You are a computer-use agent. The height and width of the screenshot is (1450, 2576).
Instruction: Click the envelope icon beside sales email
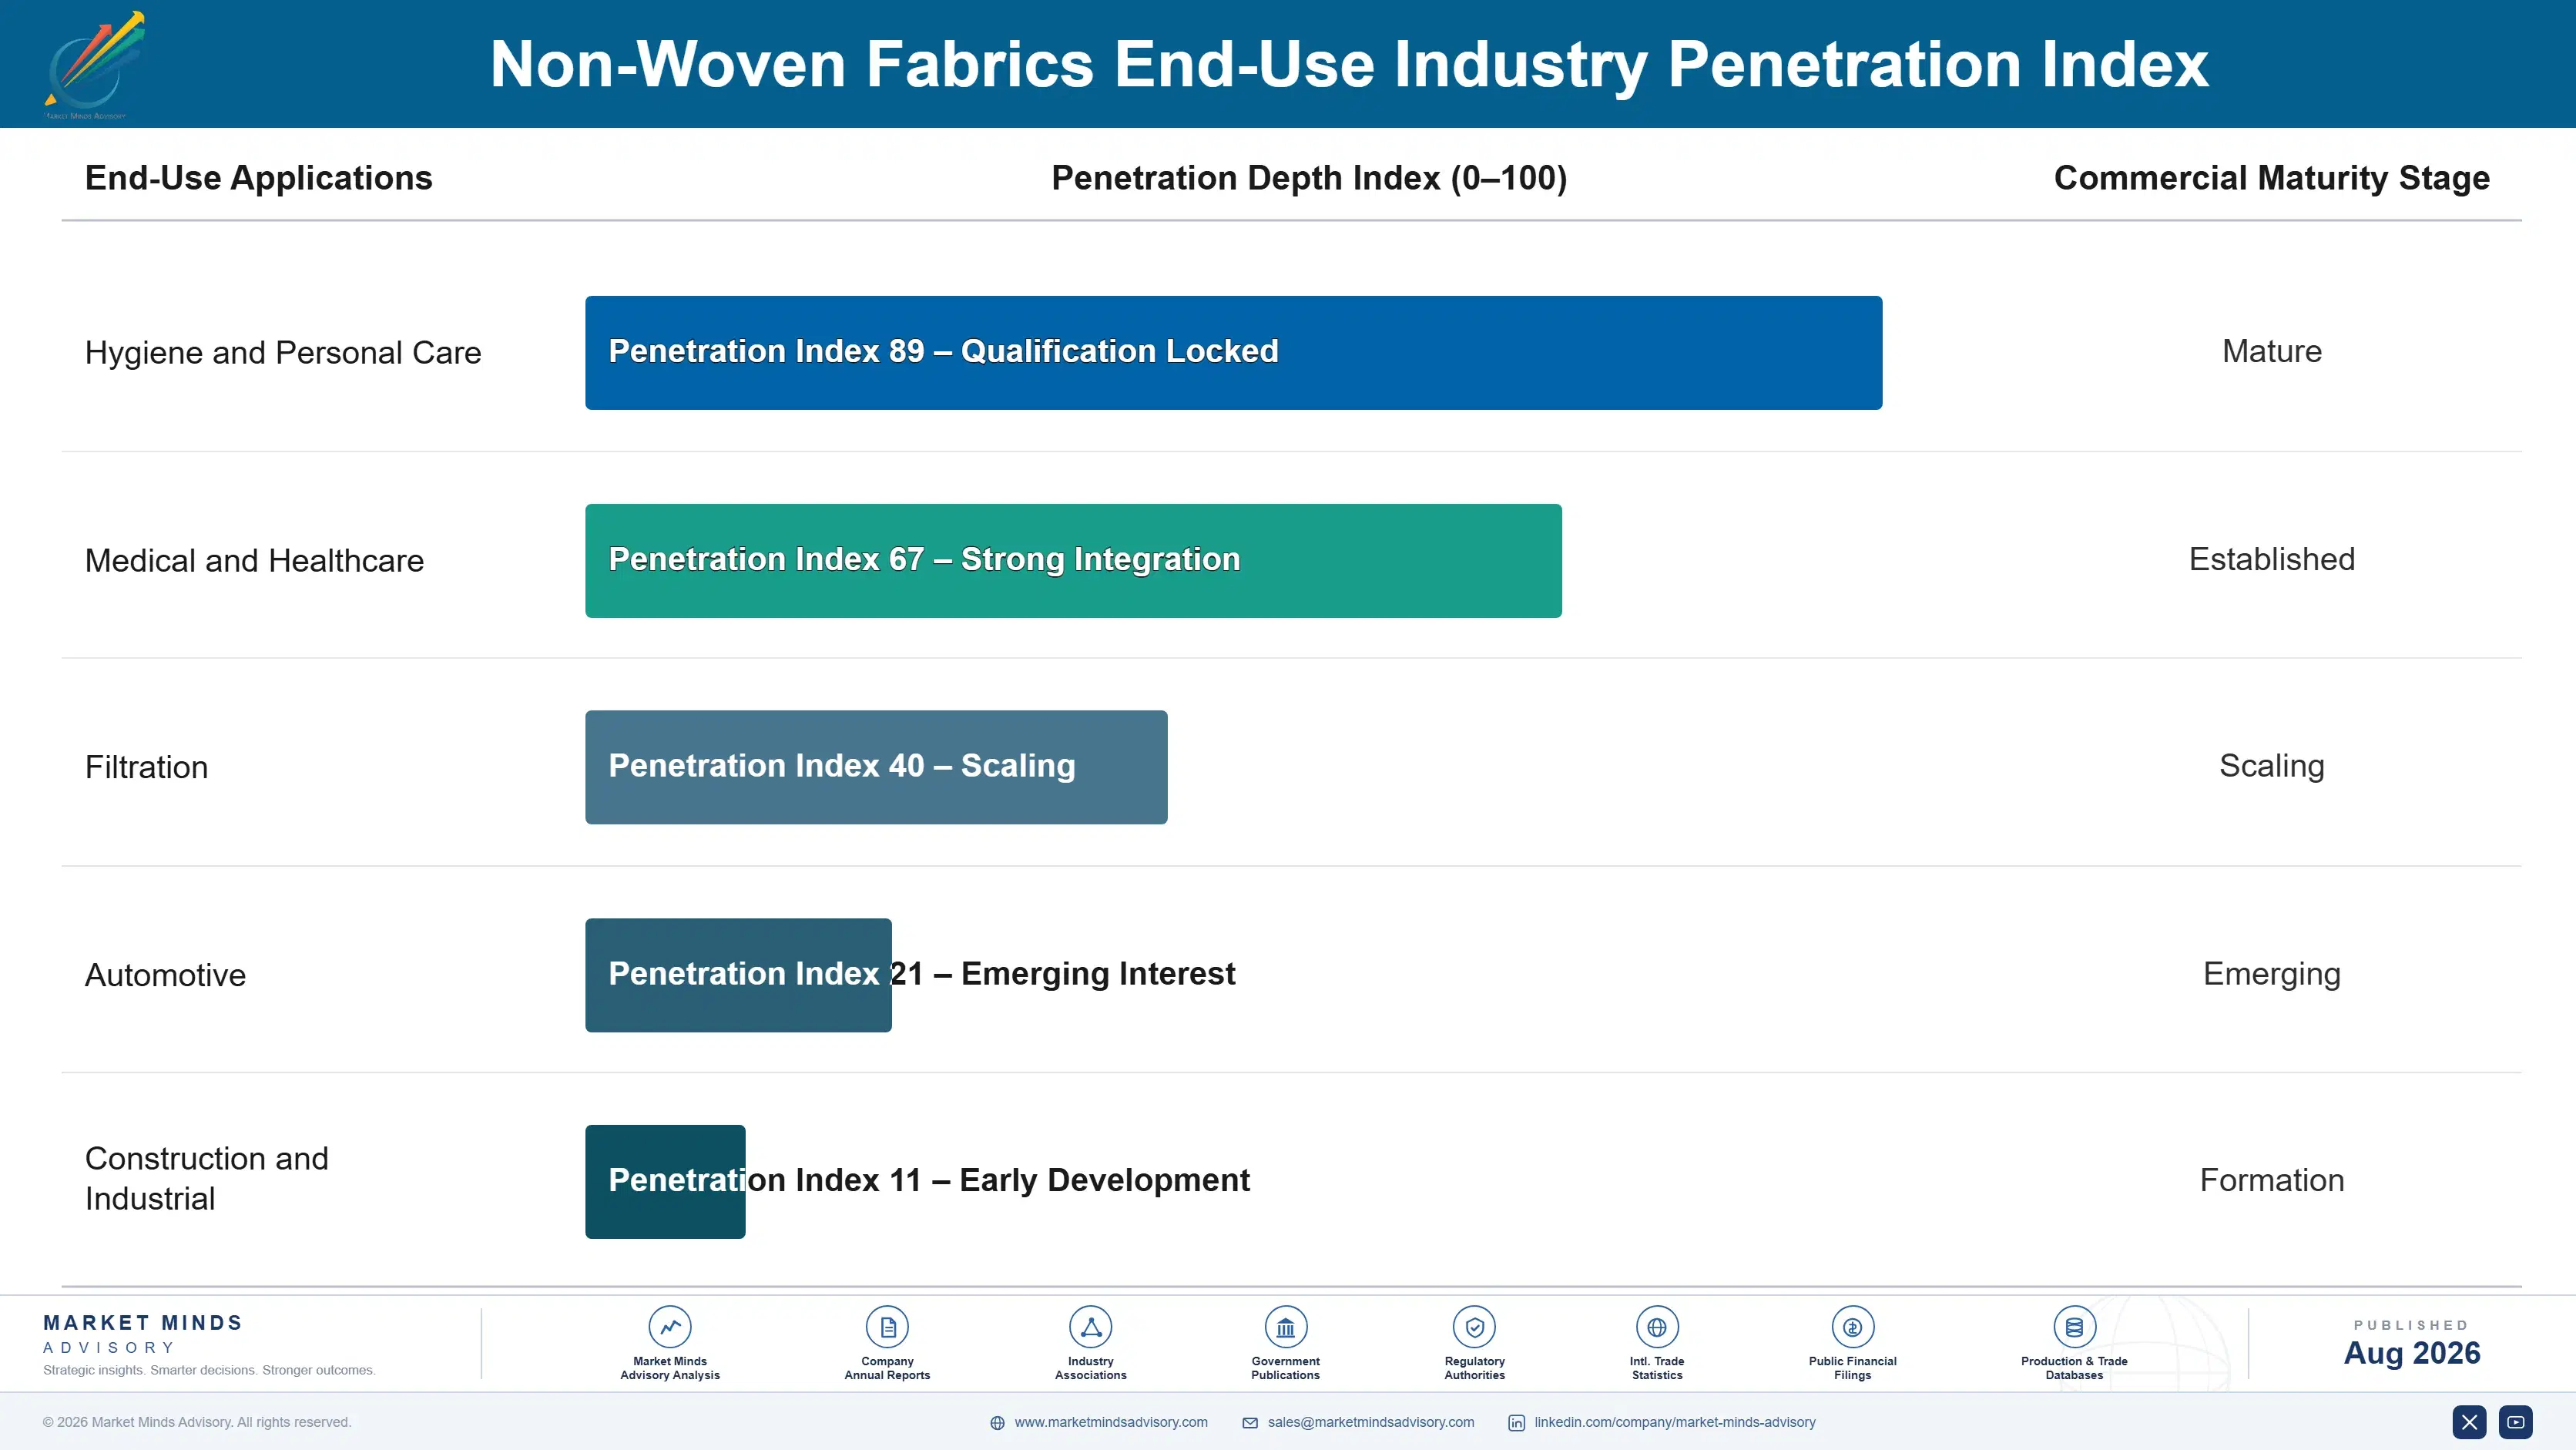coord(1250,1423)
